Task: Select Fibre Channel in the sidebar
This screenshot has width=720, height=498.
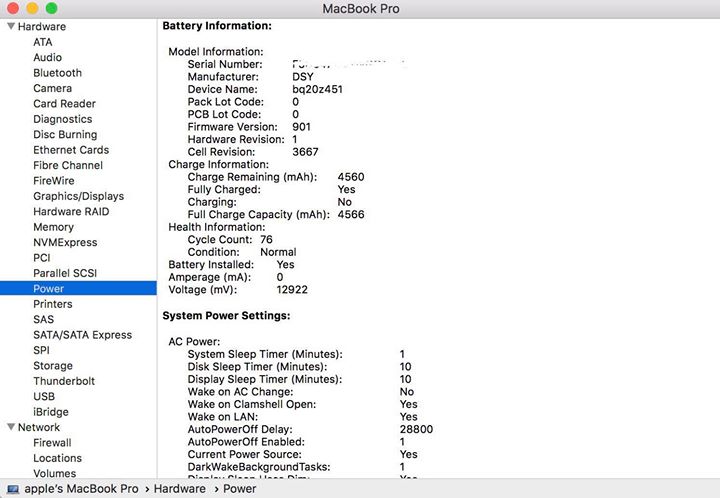Action: (x=68, y=165)
